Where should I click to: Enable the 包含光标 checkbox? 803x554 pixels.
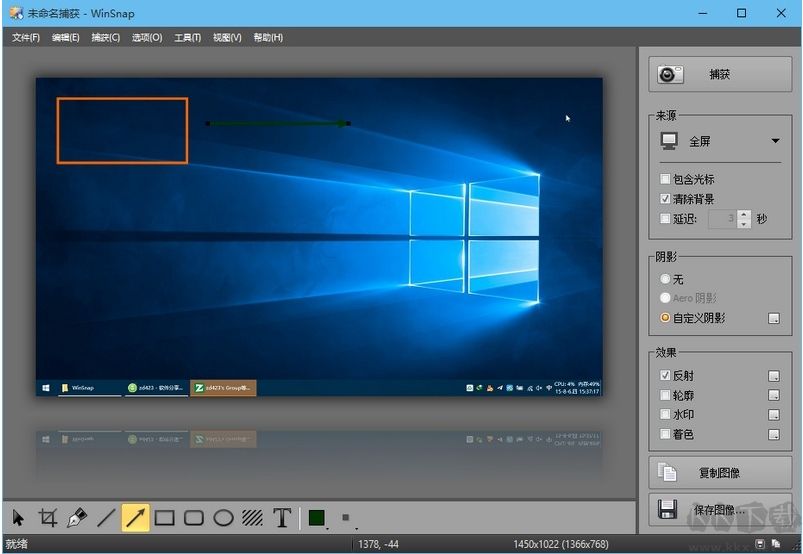coord(666,180)
